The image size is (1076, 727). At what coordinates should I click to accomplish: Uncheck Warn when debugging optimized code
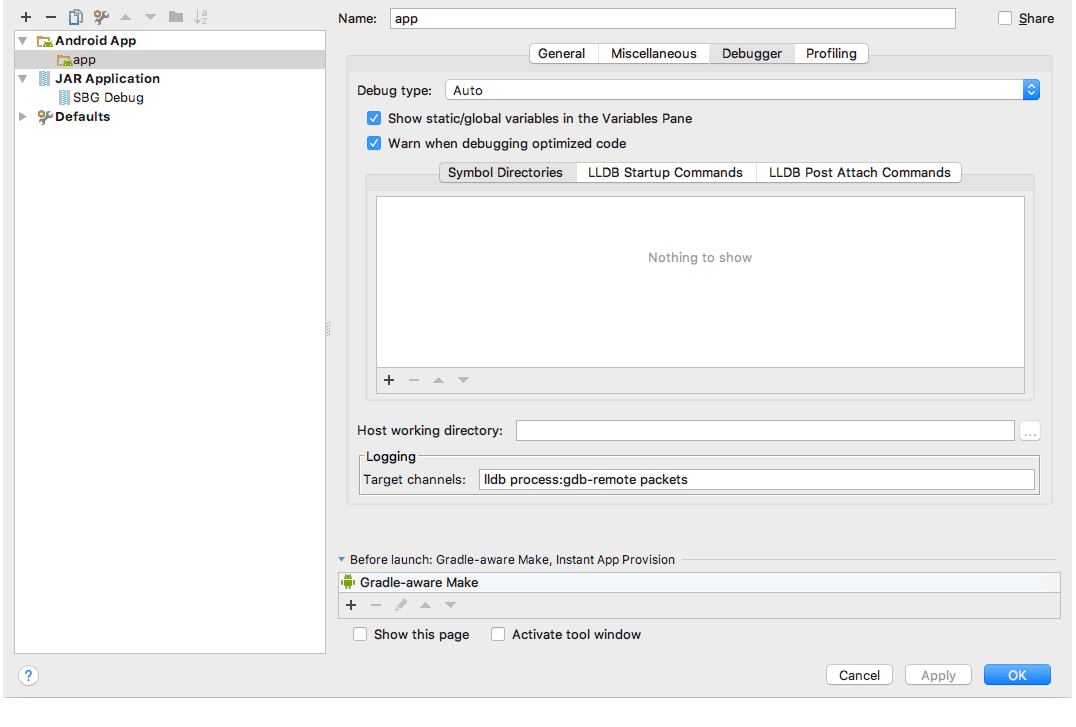coord(374,143)
